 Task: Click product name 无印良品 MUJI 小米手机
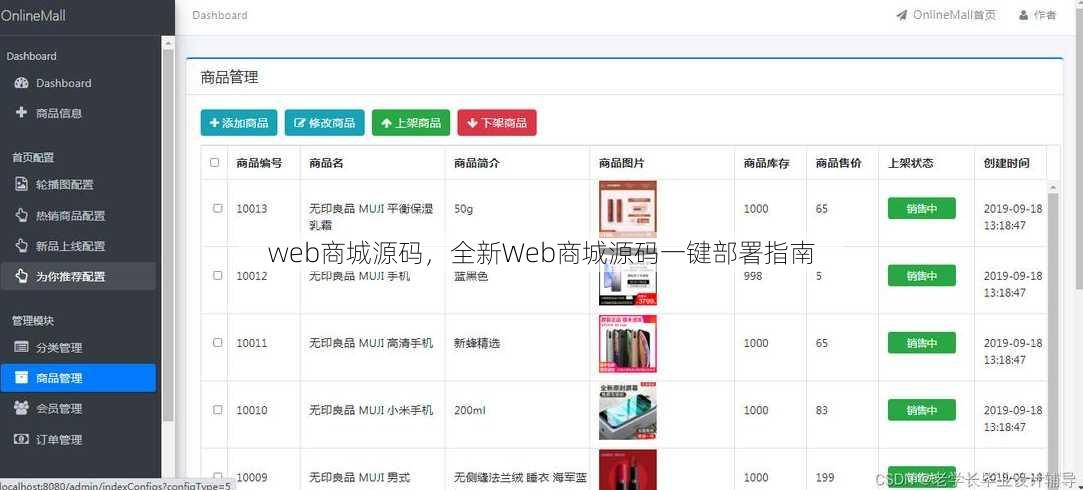371,410
